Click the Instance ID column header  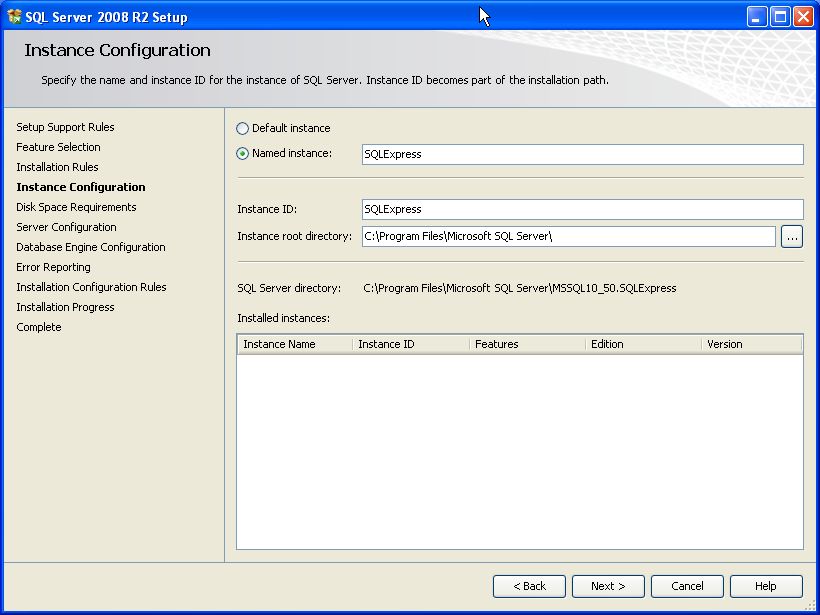(410, 344)
